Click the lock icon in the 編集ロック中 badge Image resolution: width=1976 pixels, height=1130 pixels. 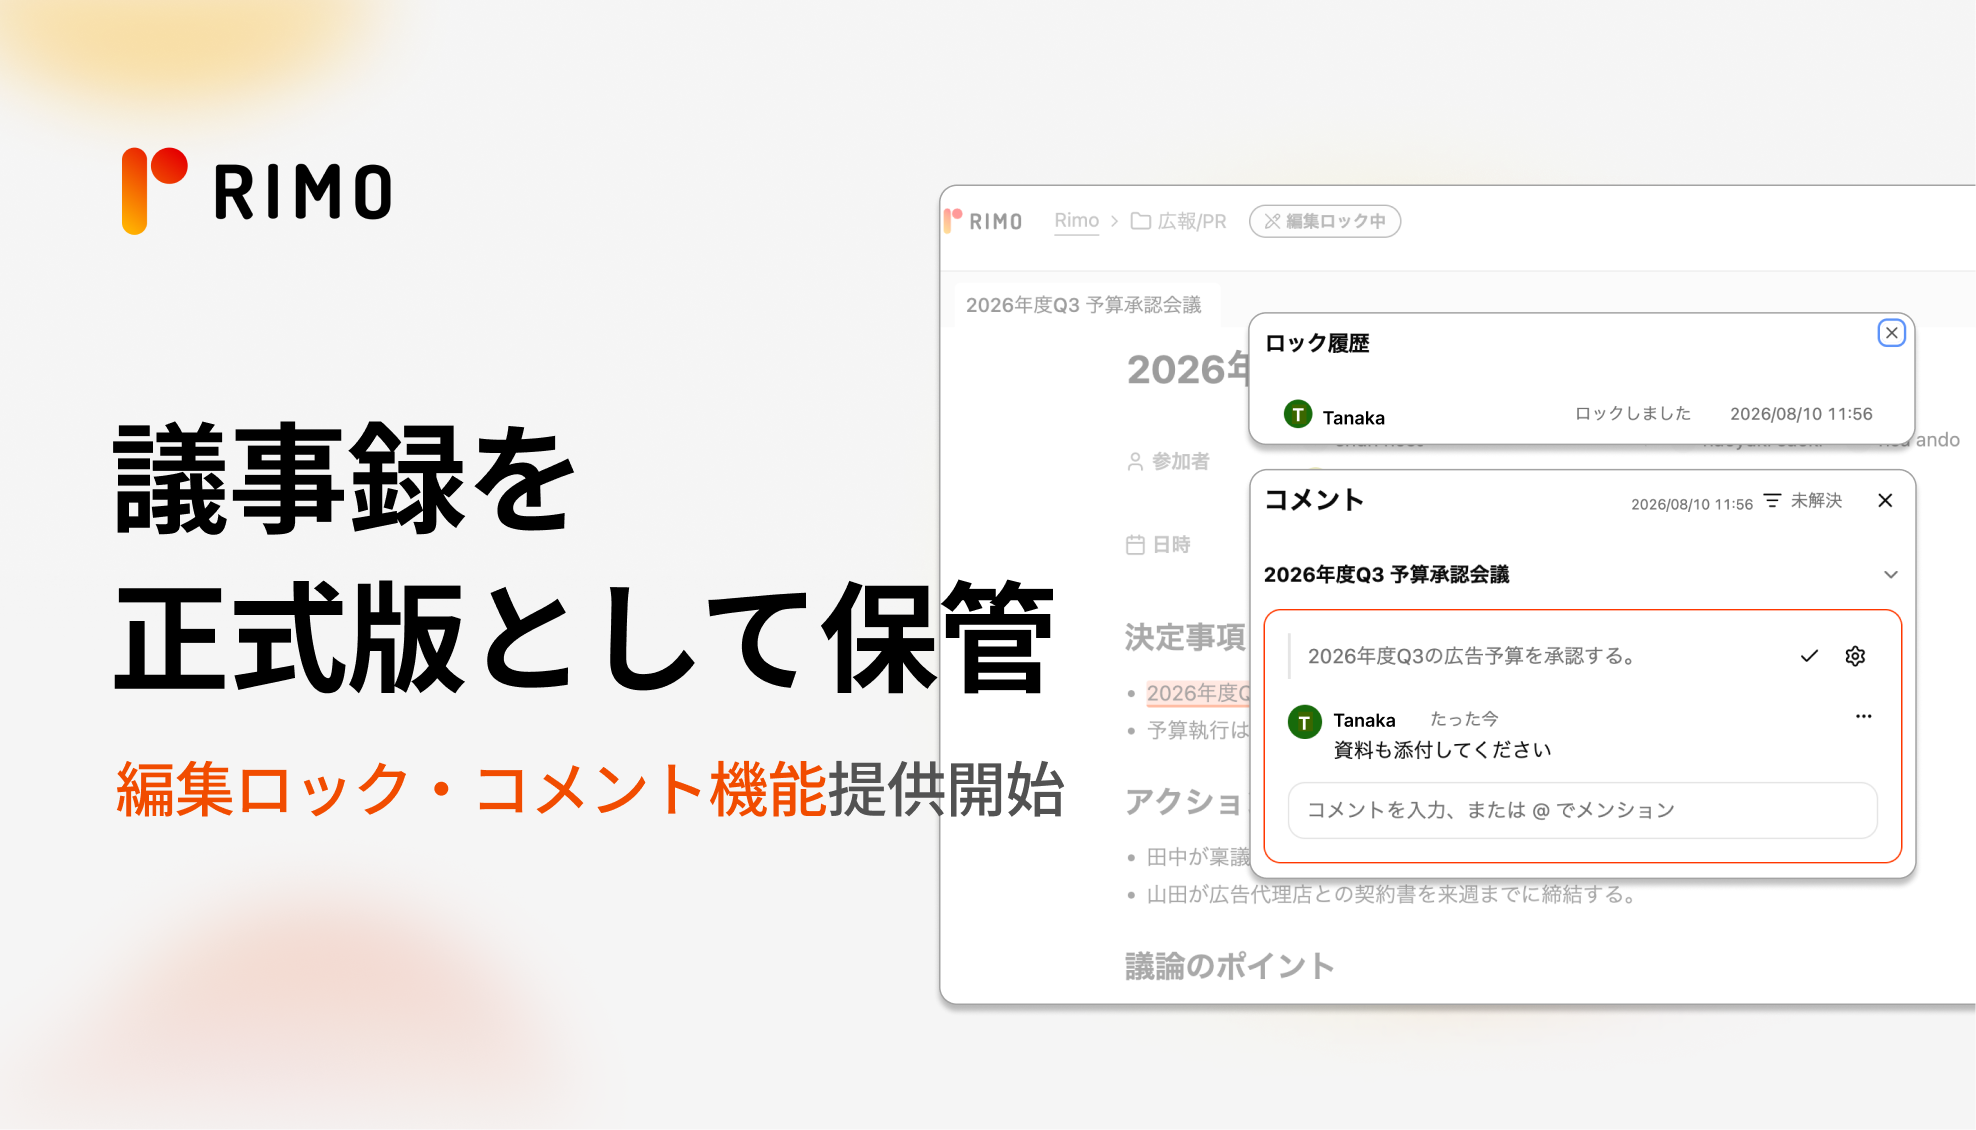tap(1272, 221)
